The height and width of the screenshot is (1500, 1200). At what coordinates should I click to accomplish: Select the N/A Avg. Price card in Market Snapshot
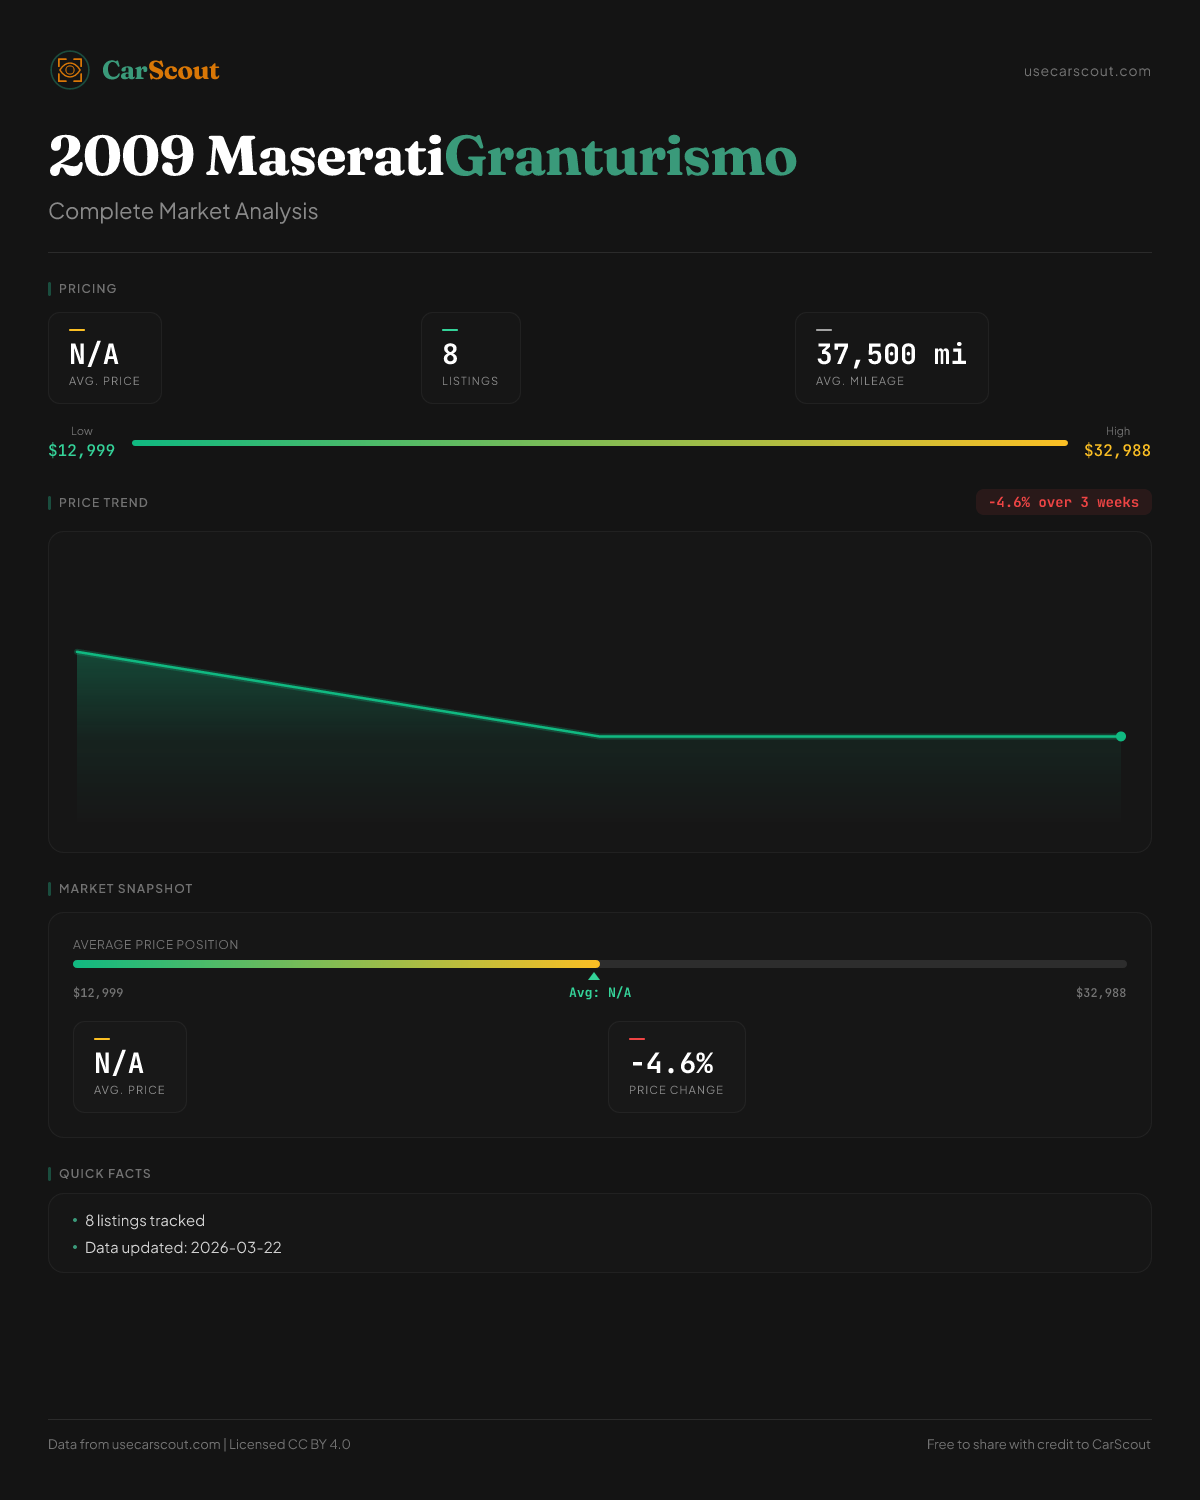click(130, 1067)
